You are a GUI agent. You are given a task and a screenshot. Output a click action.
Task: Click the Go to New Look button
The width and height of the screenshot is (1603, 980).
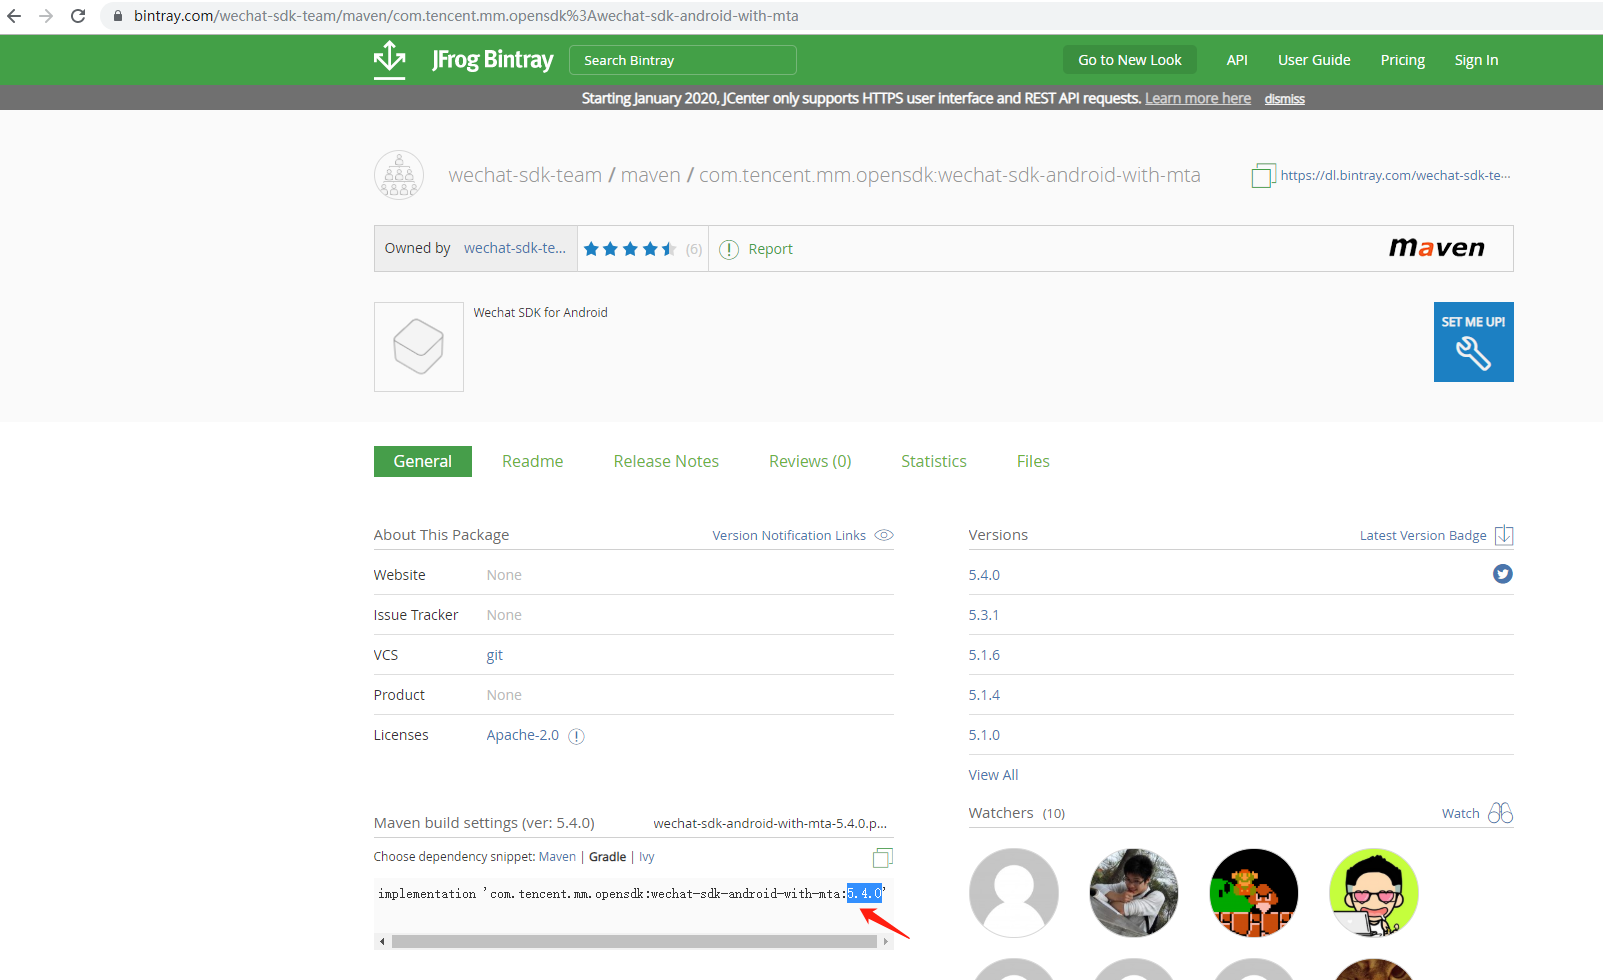pyautogui.click(x=1129, y=59)
